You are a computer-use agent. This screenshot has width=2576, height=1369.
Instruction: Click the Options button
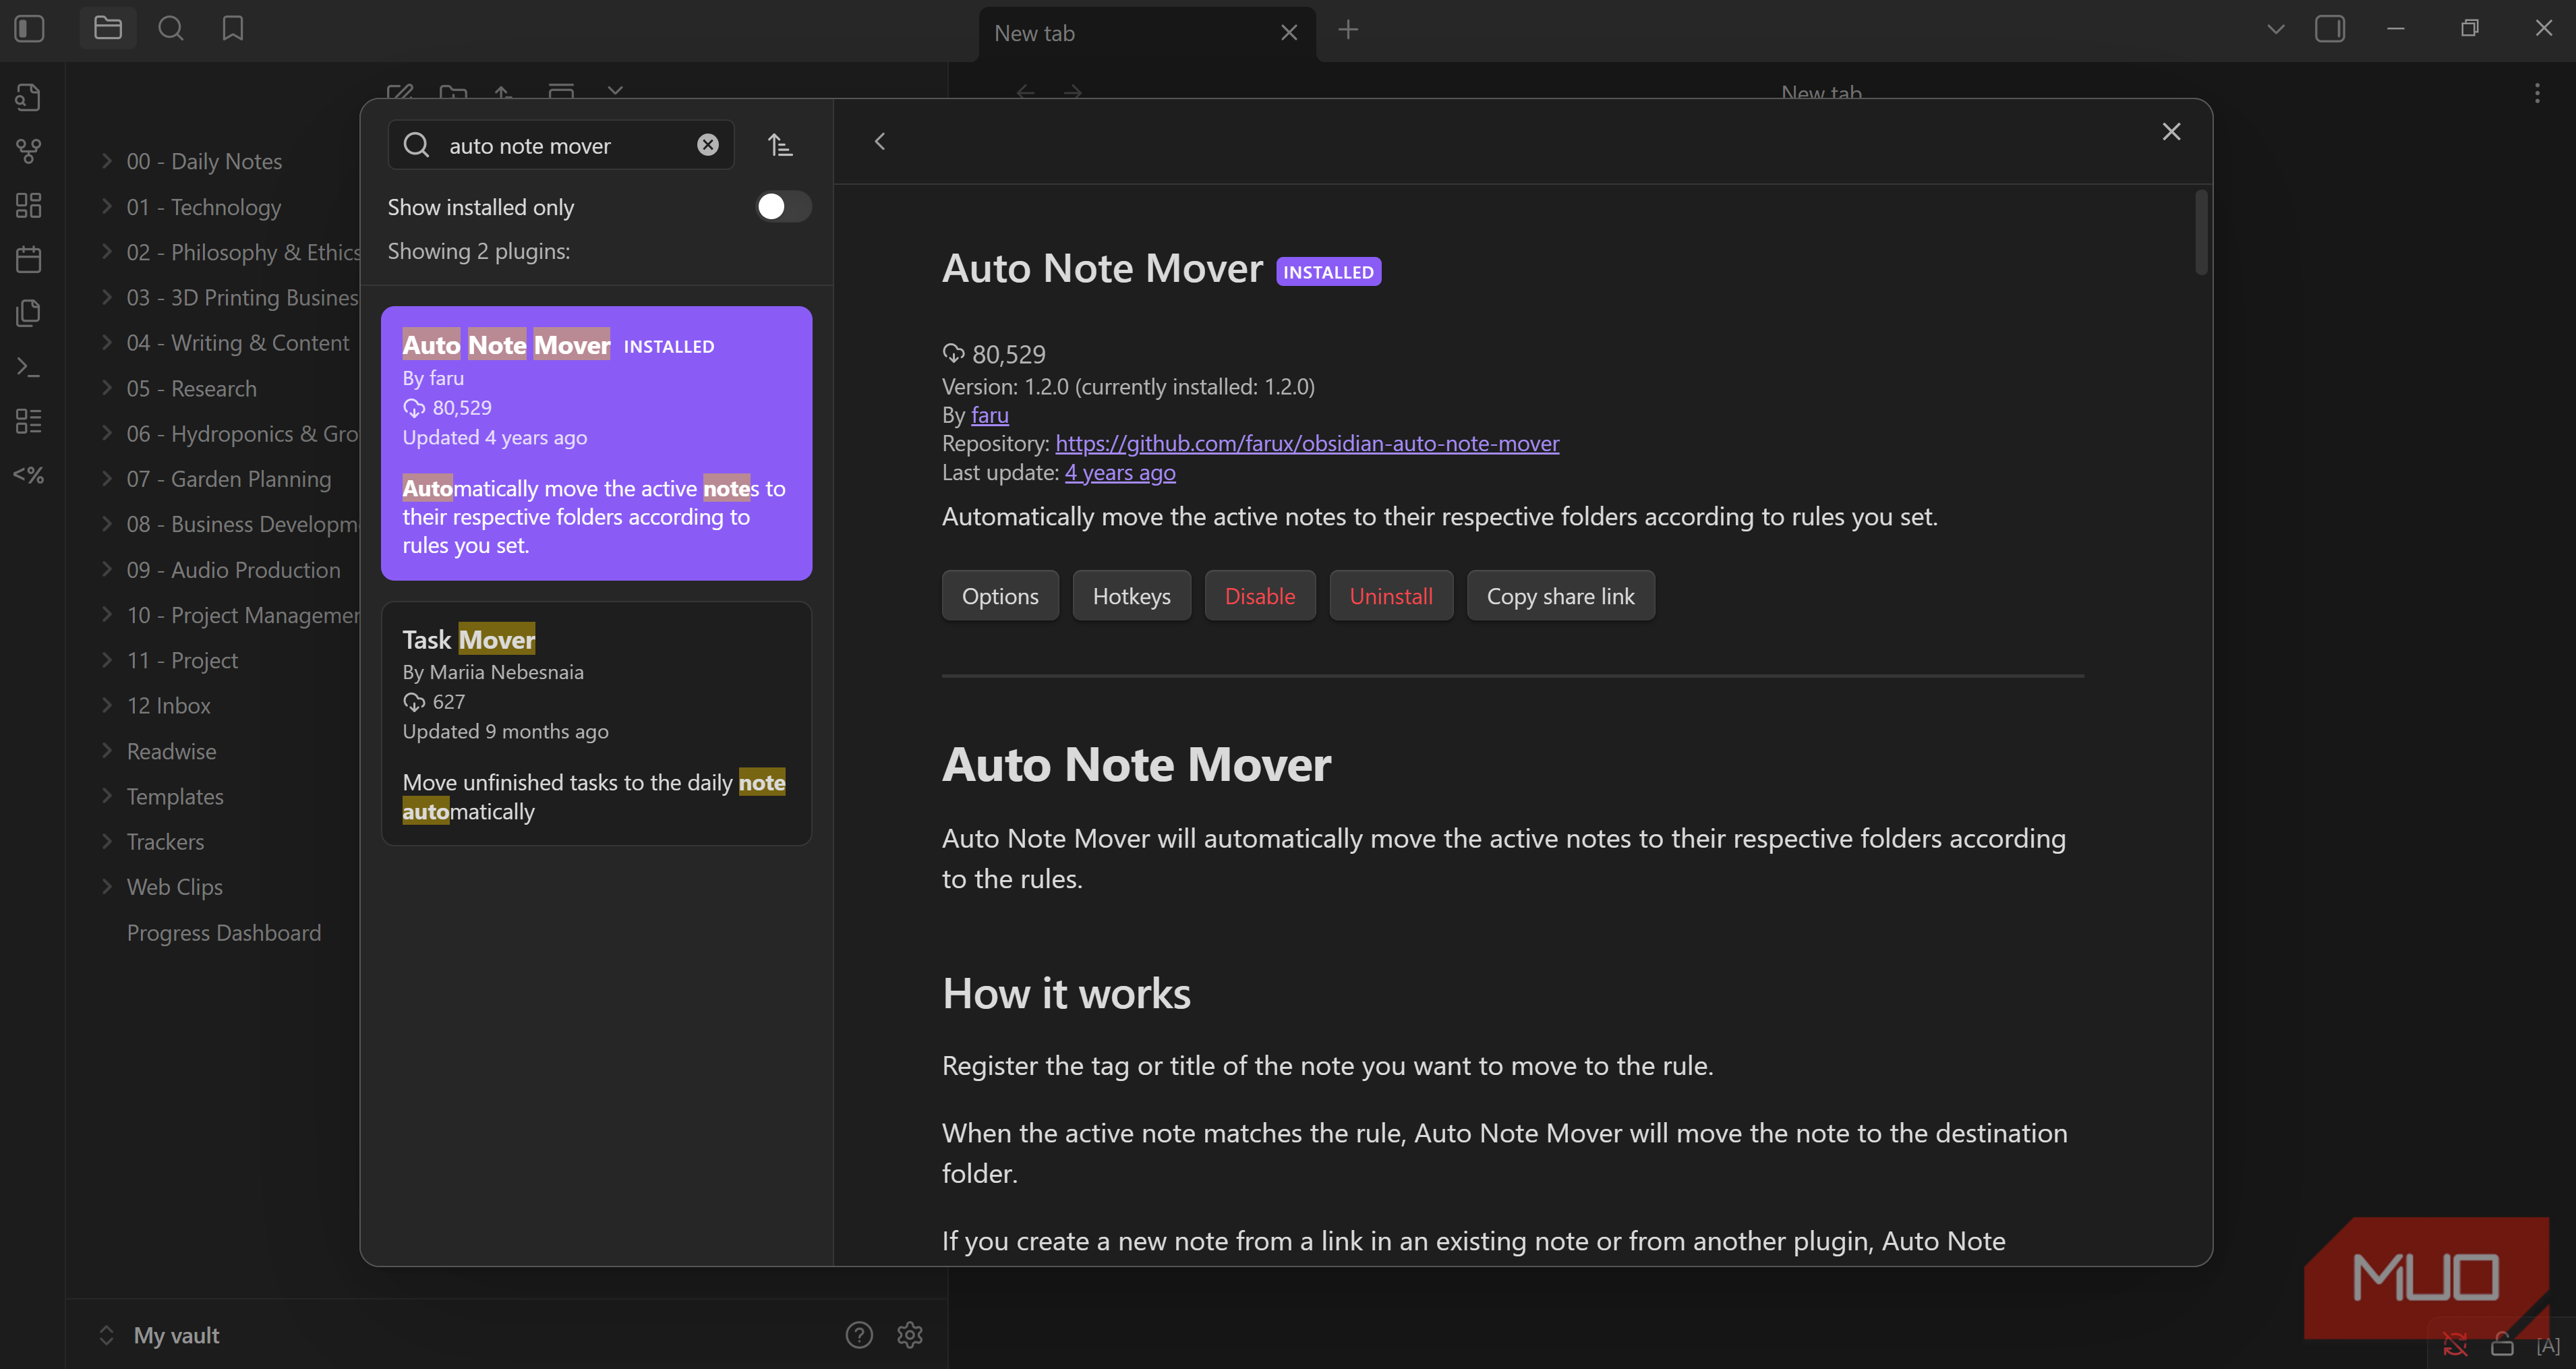pyautogui.click(x=1000, y=595)
